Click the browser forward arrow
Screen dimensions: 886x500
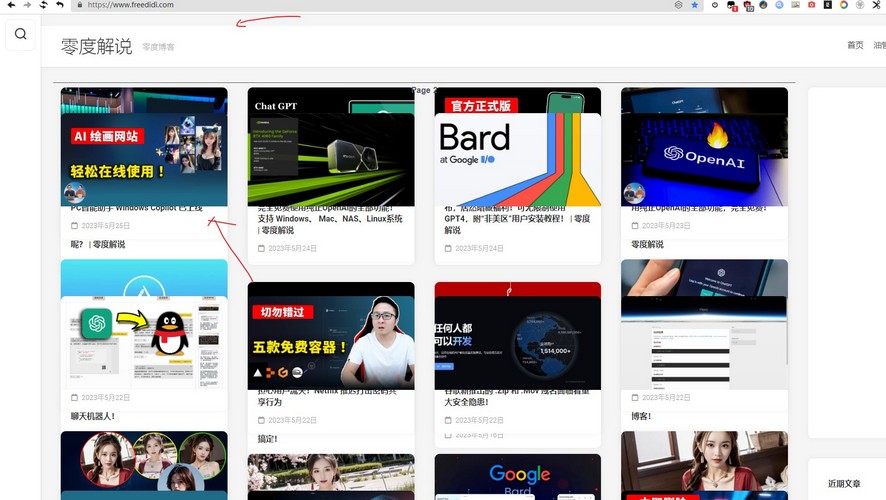pyautogui.click(x=27, y=5)
